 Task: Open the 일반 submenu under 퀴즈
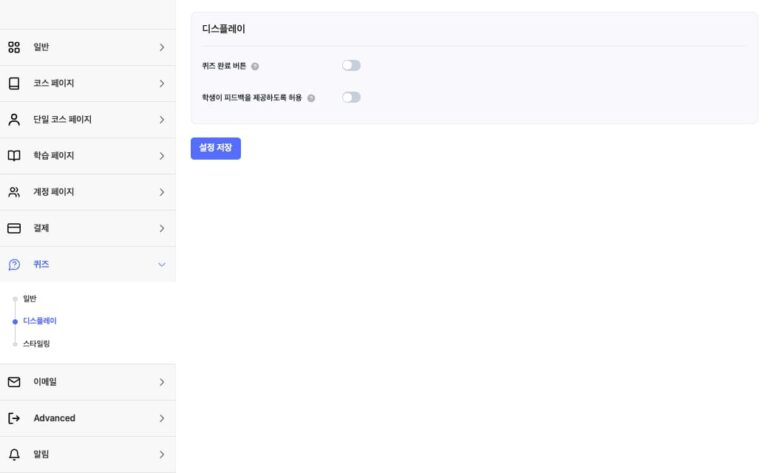(29, 298)
